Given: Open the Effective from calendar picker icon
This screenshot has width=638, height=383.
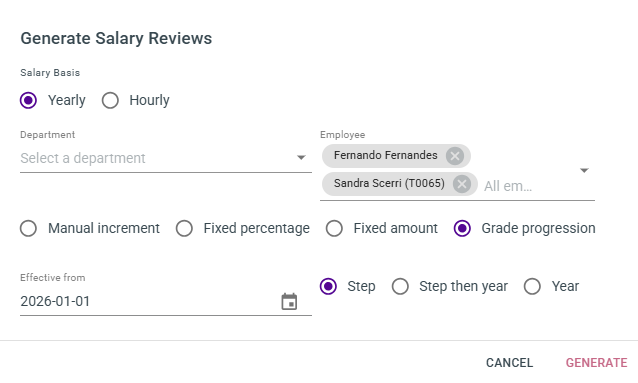Looking at the screenshot, I should point(289,302).
